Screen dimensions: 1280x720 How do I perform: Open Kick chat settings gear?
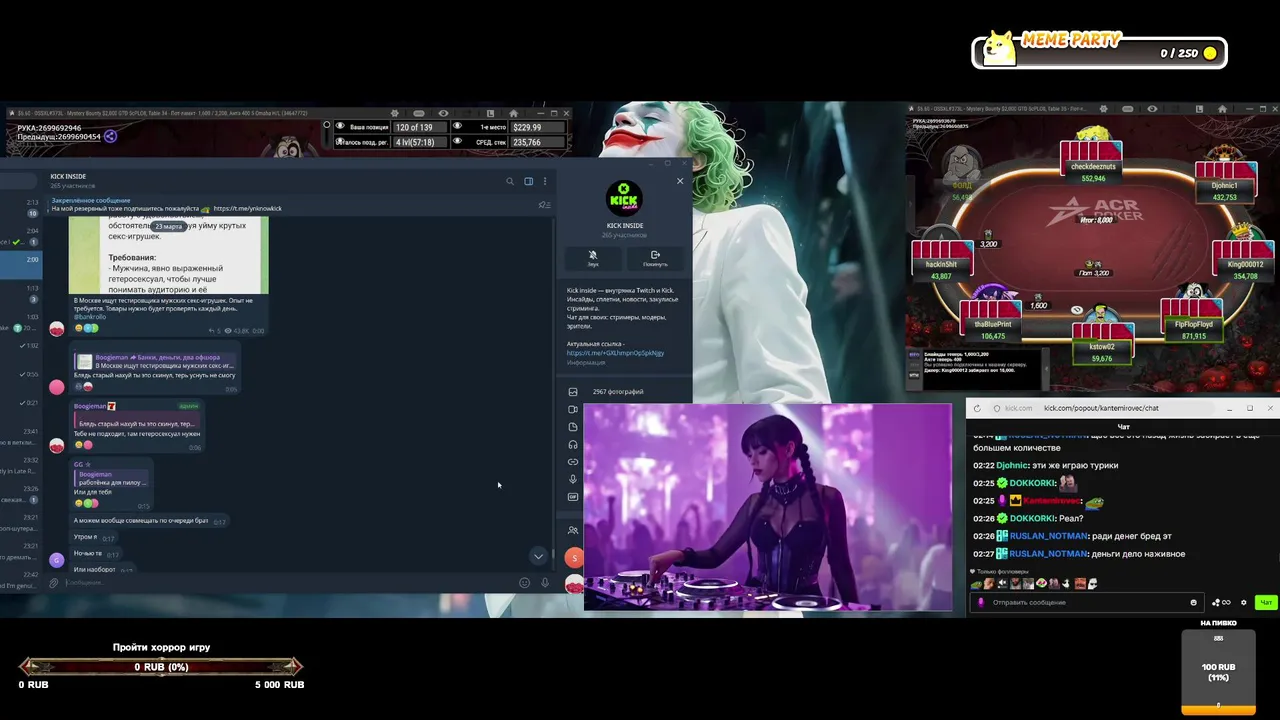coord(1244,602)
